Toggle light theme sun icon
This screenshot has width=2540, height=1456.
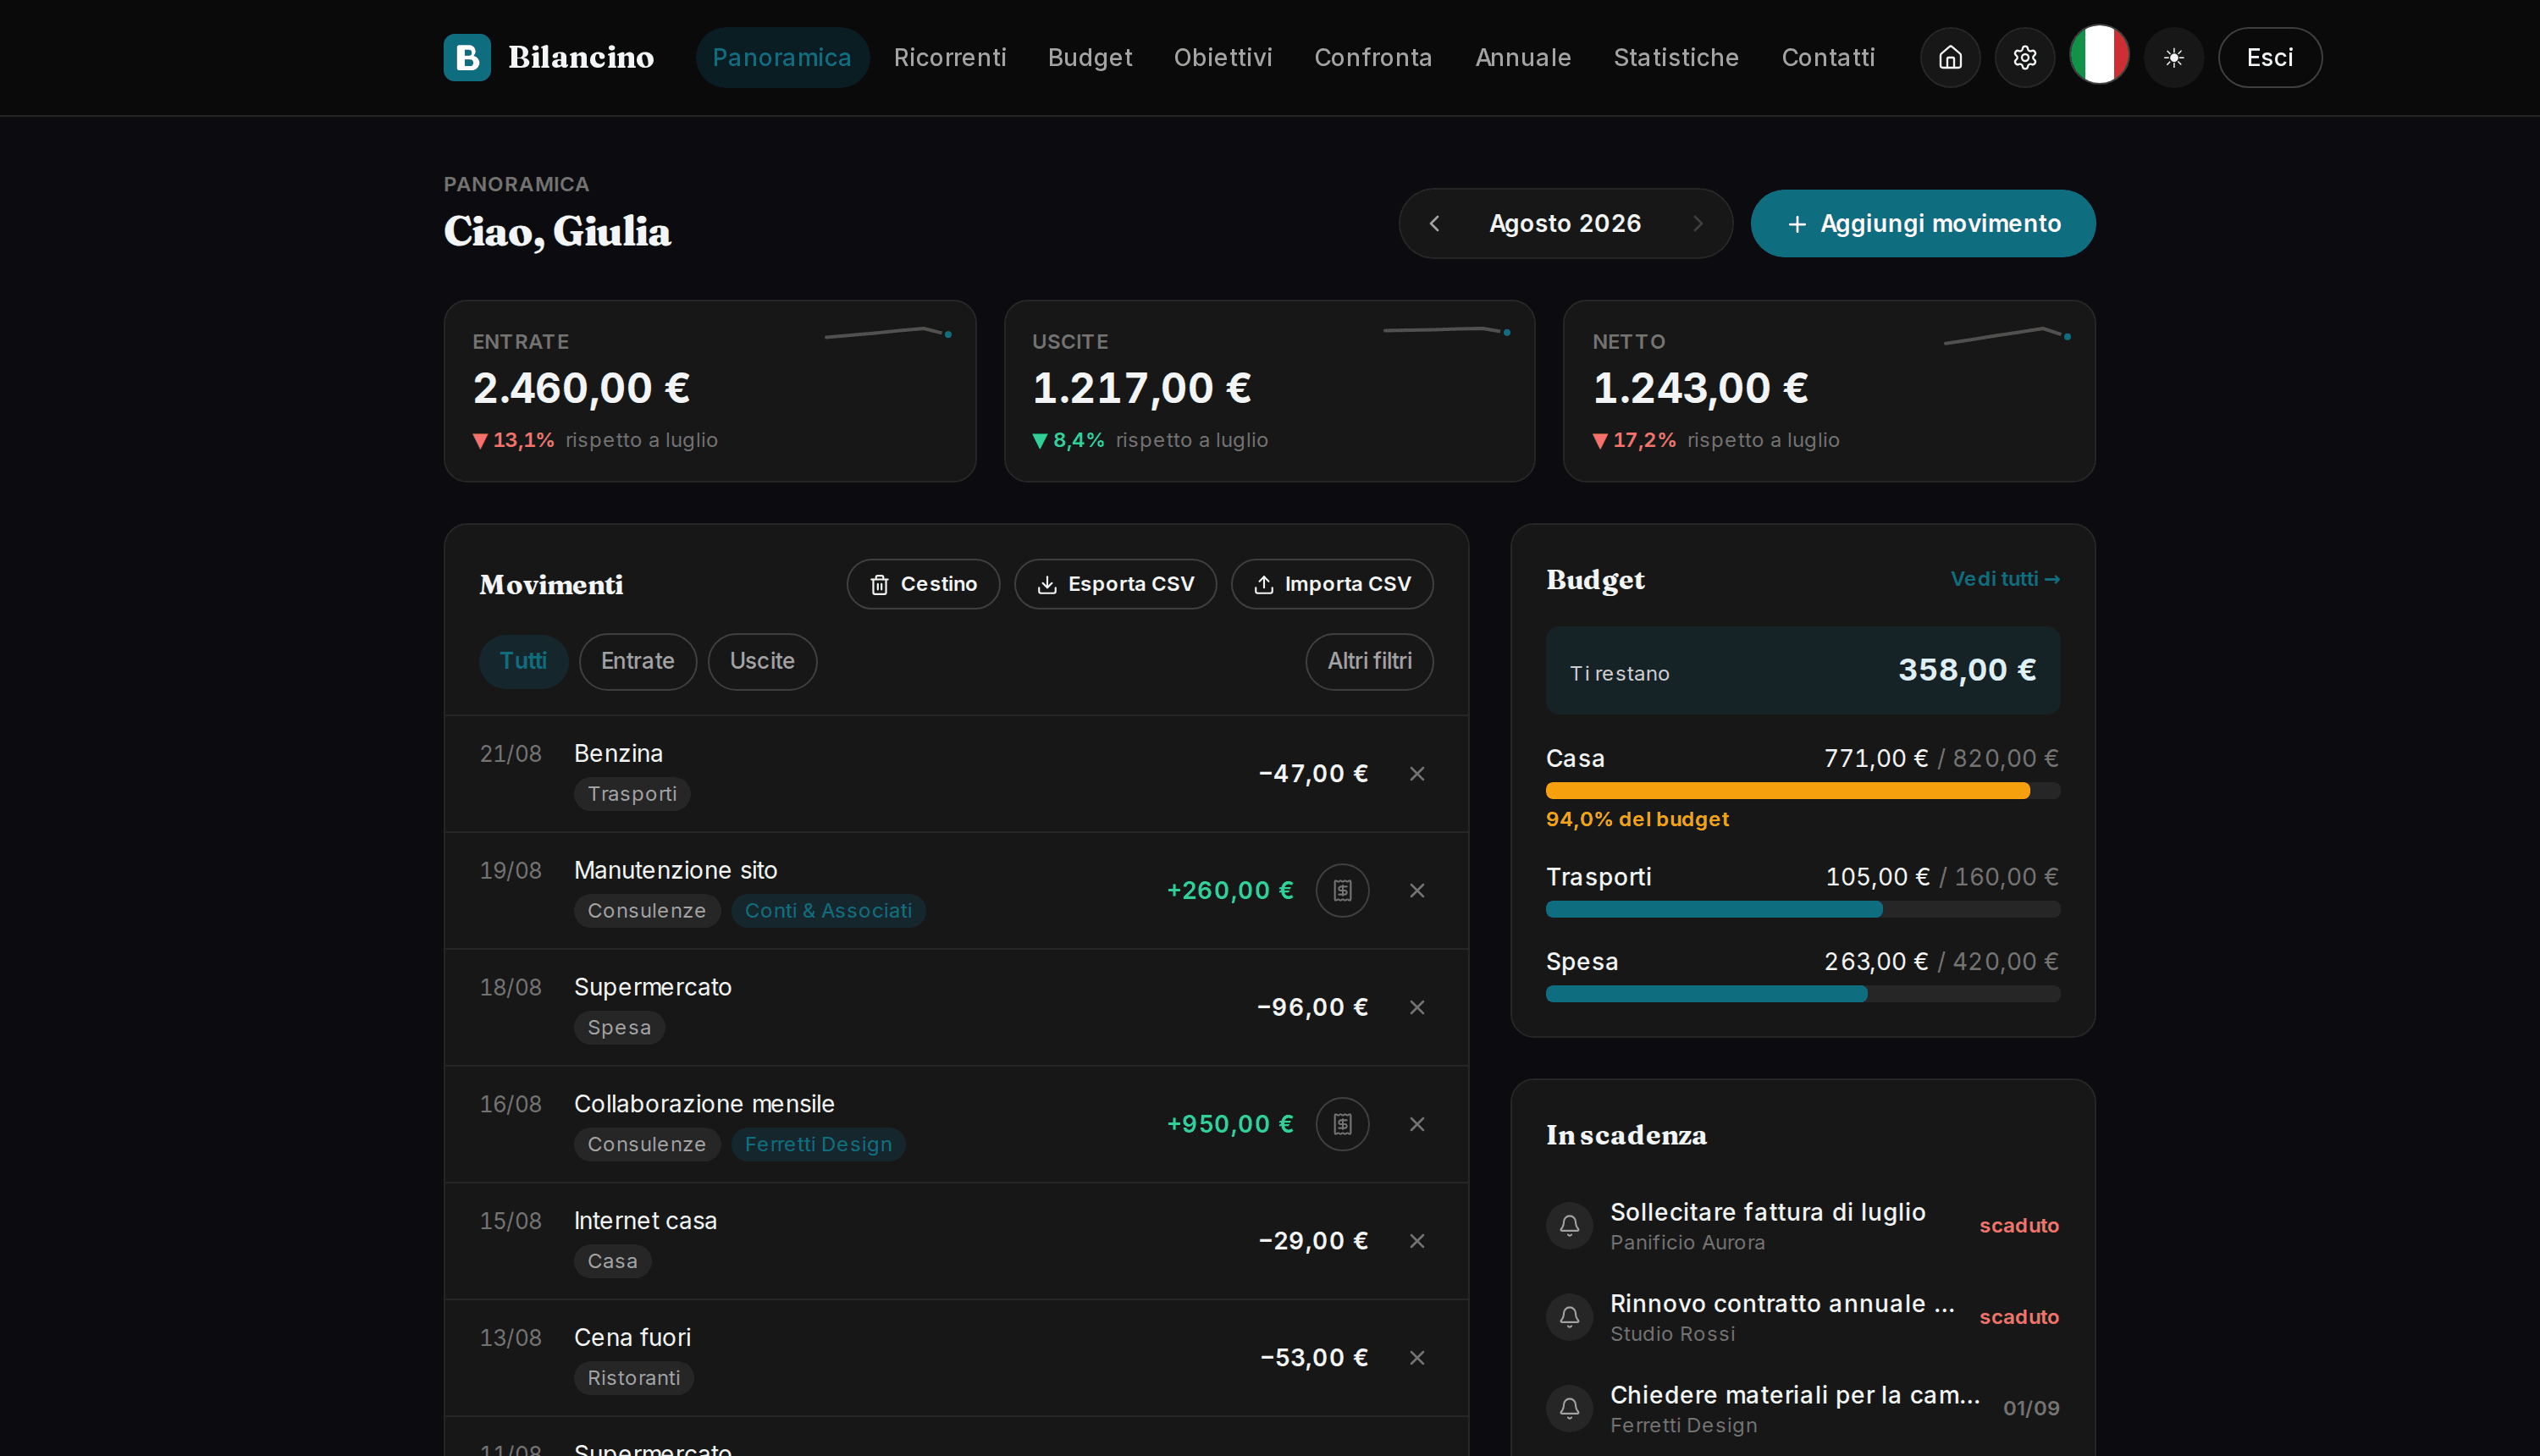click(2174, 57)
